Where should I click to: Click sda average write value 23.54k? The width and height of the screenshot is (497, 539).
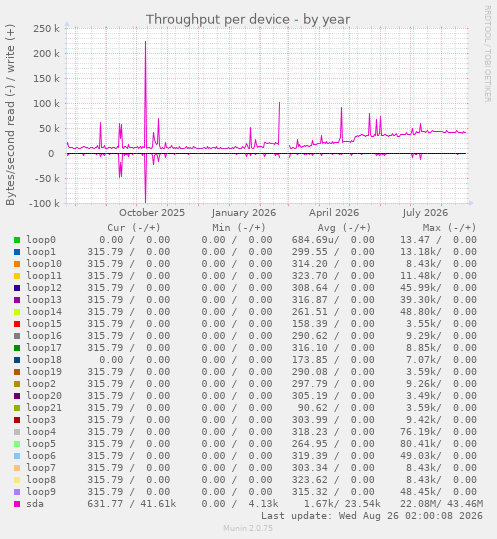coord(363,504)
